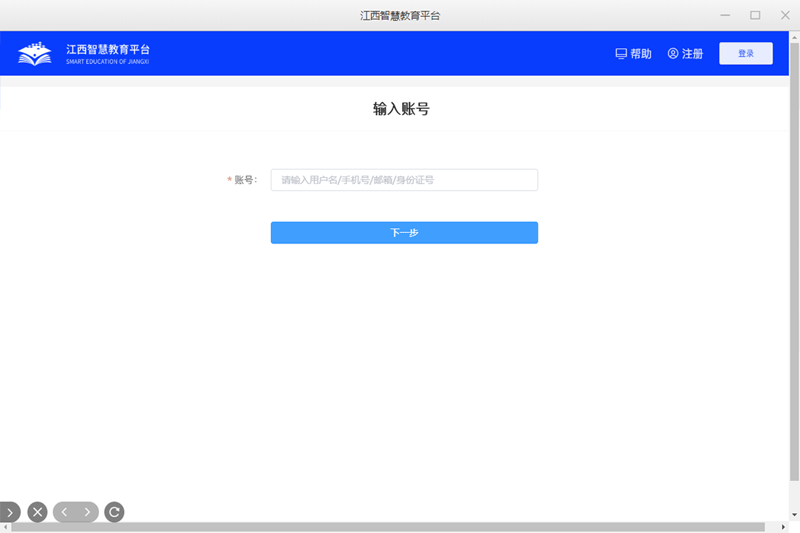Expand the bottom-left floating toolbar arrow

(x=10, y=512)
